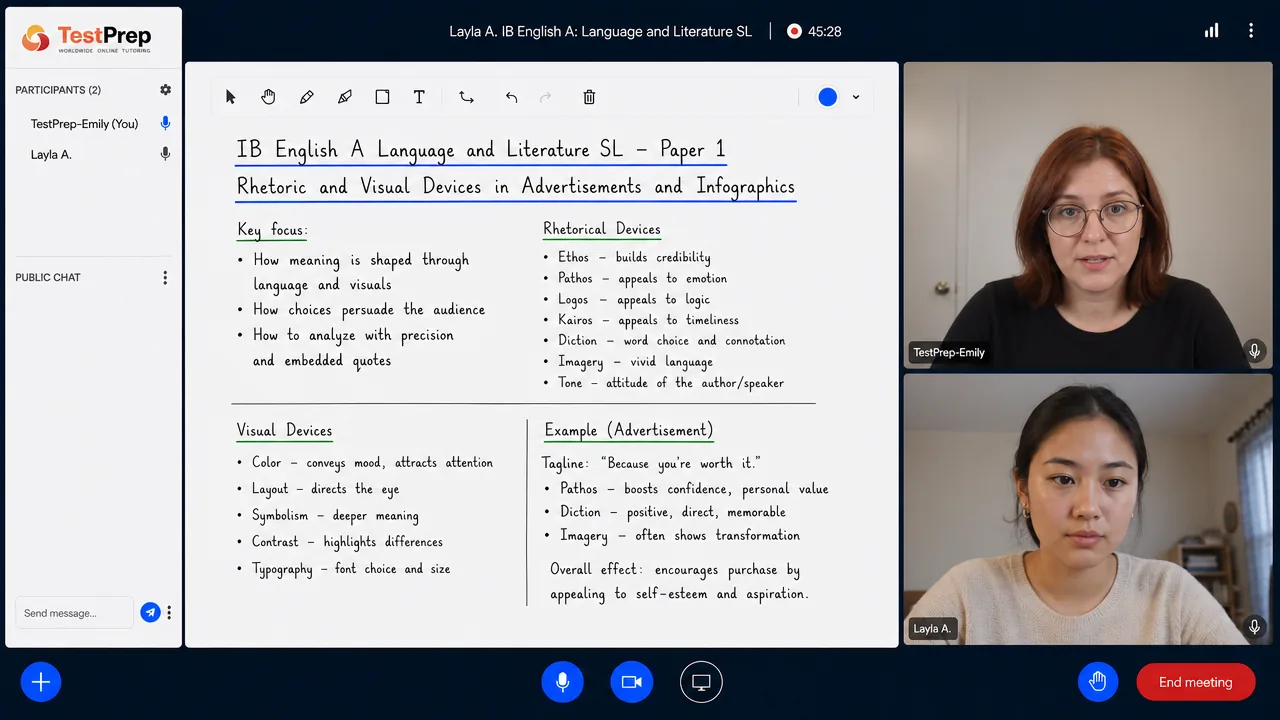Click "Kairos – appeals to timeliness" line
This screenshot has height=720, width=1280.
(x=648, y=320)
